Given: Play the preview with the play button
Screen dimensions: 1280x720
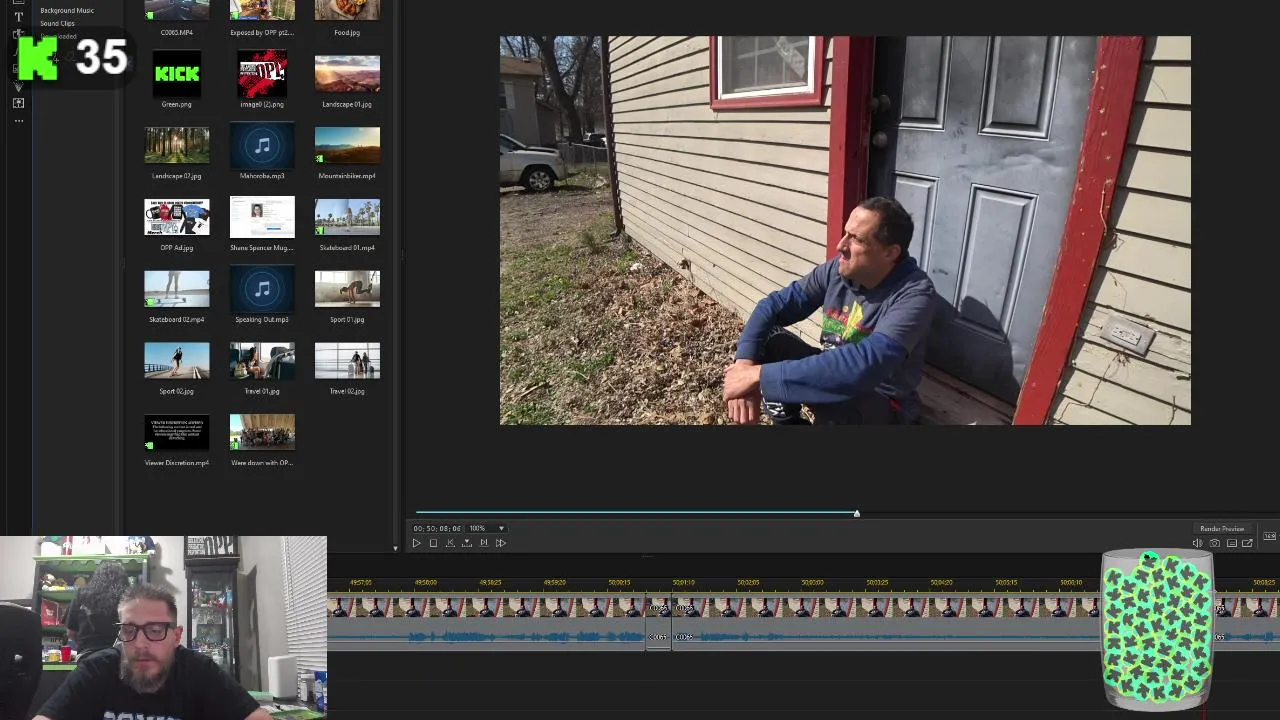Looking at the screenshot, I should point(417,543).
